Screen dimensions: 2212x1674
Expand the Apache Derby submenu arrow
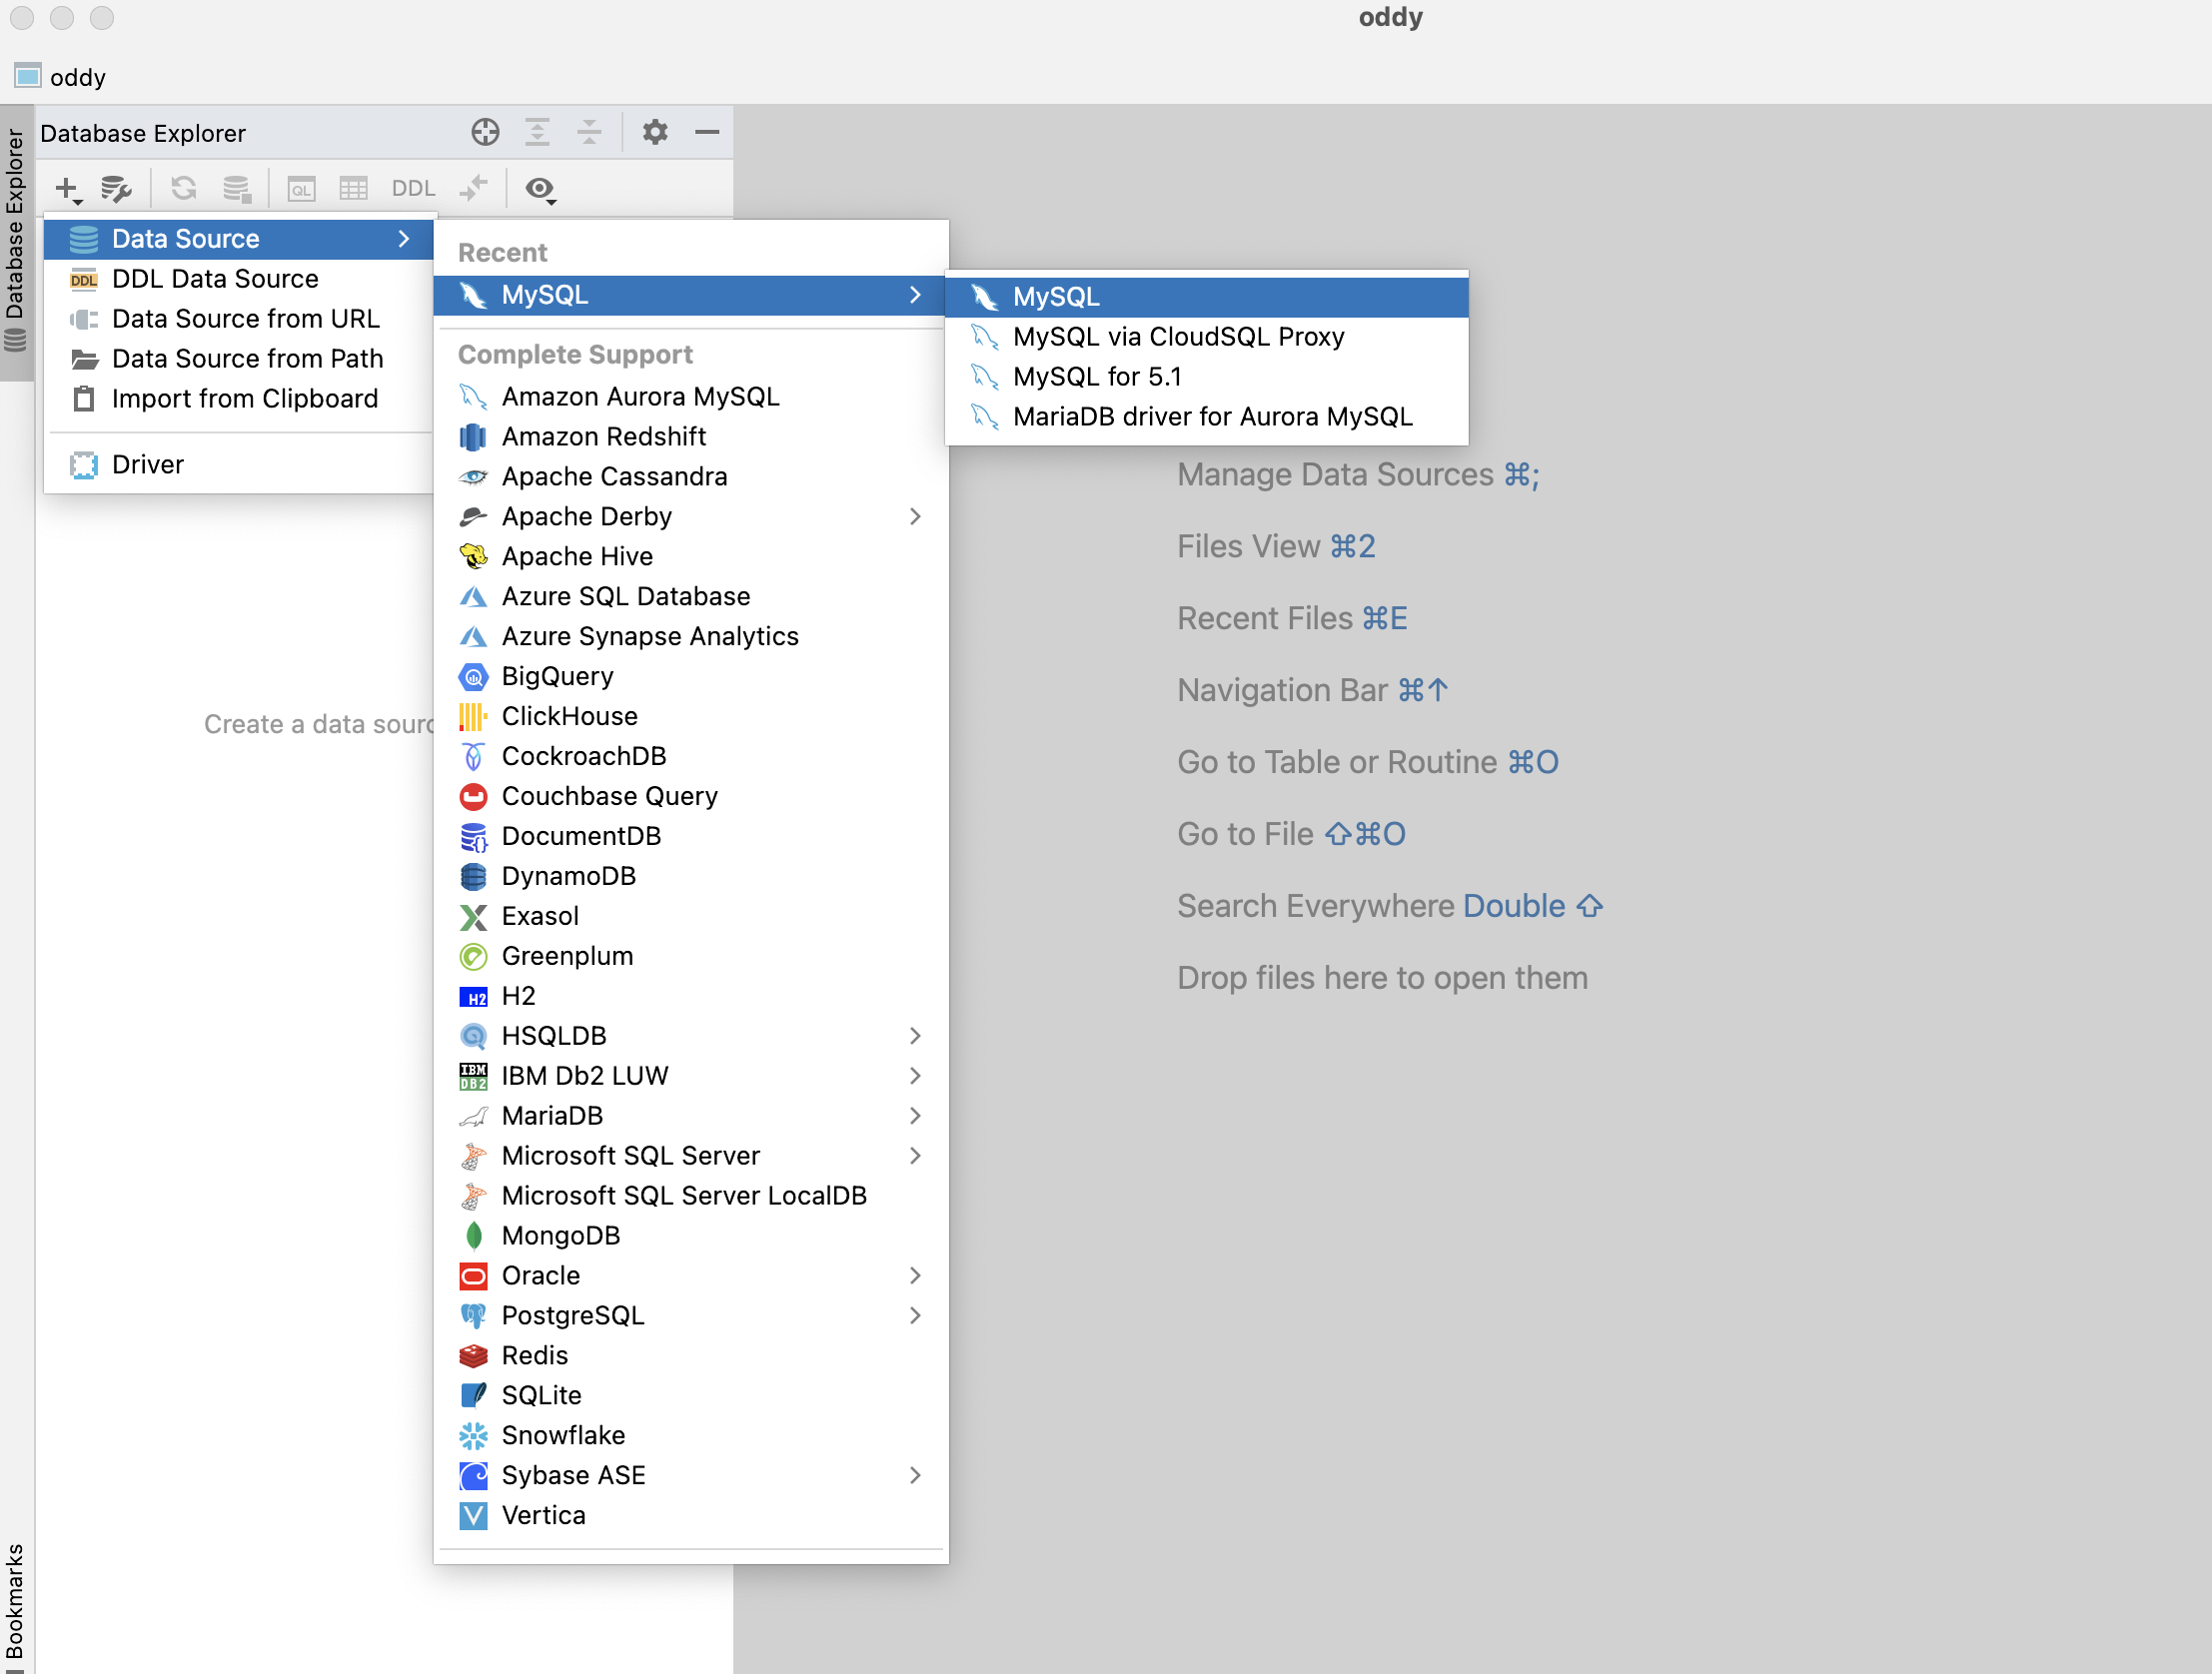pos(914,516)
